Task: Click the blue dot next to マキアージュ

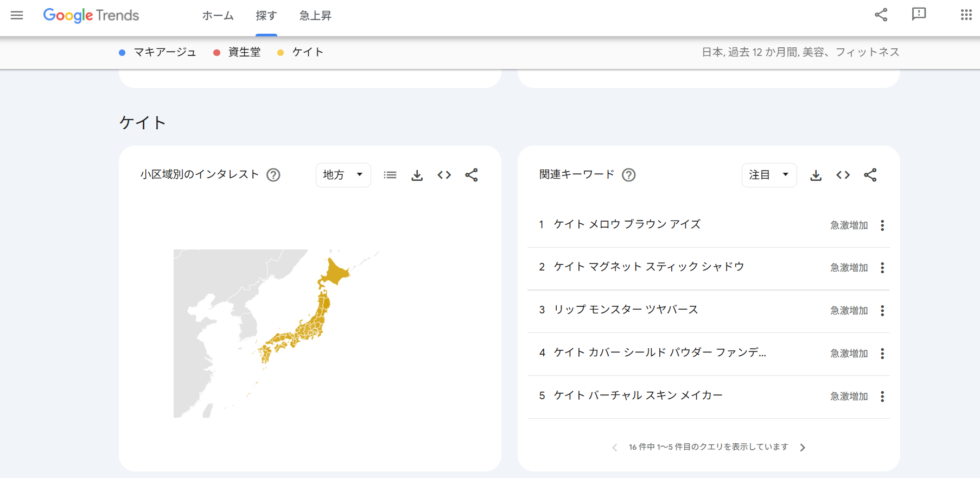Action: click(122, 53)
